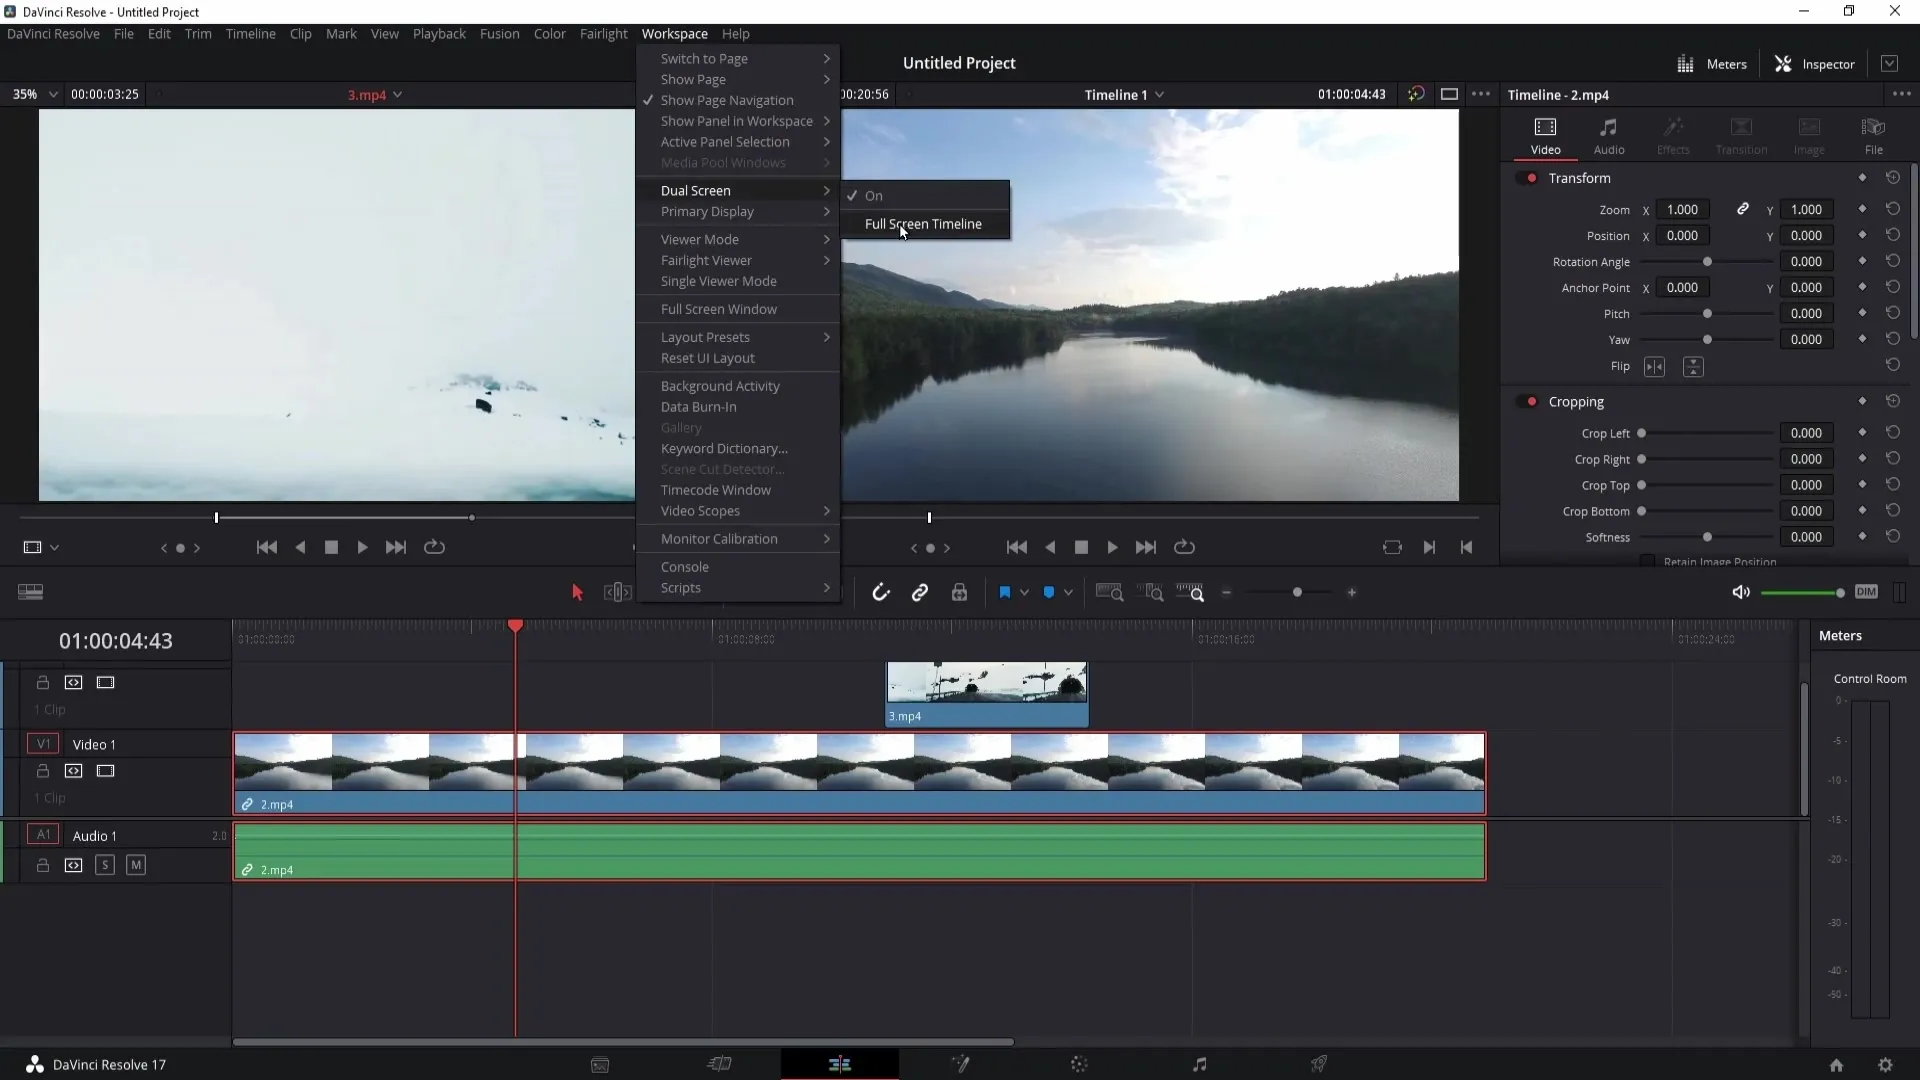Click the Edit page icon in toolbar
Screen dimensions: 1920x1080
[839, 1064]
